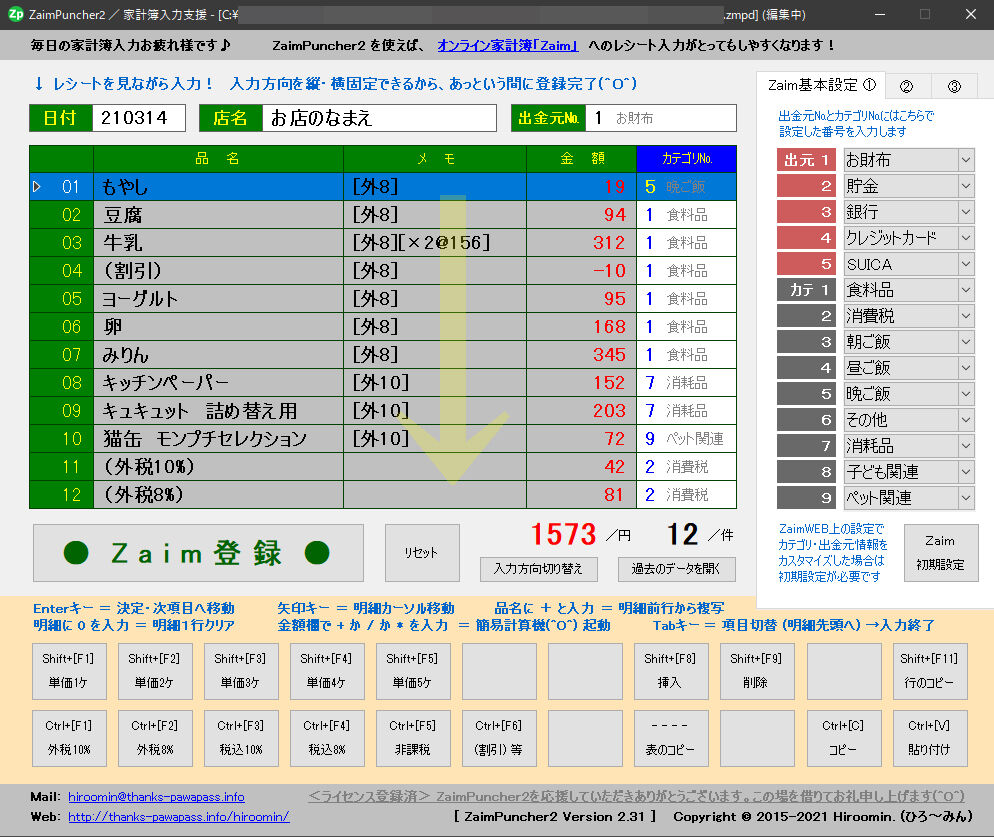Click memo cell [外8][×2@156]
The image size is (994, 837).
pyautogui.click(x=435, y=243)
